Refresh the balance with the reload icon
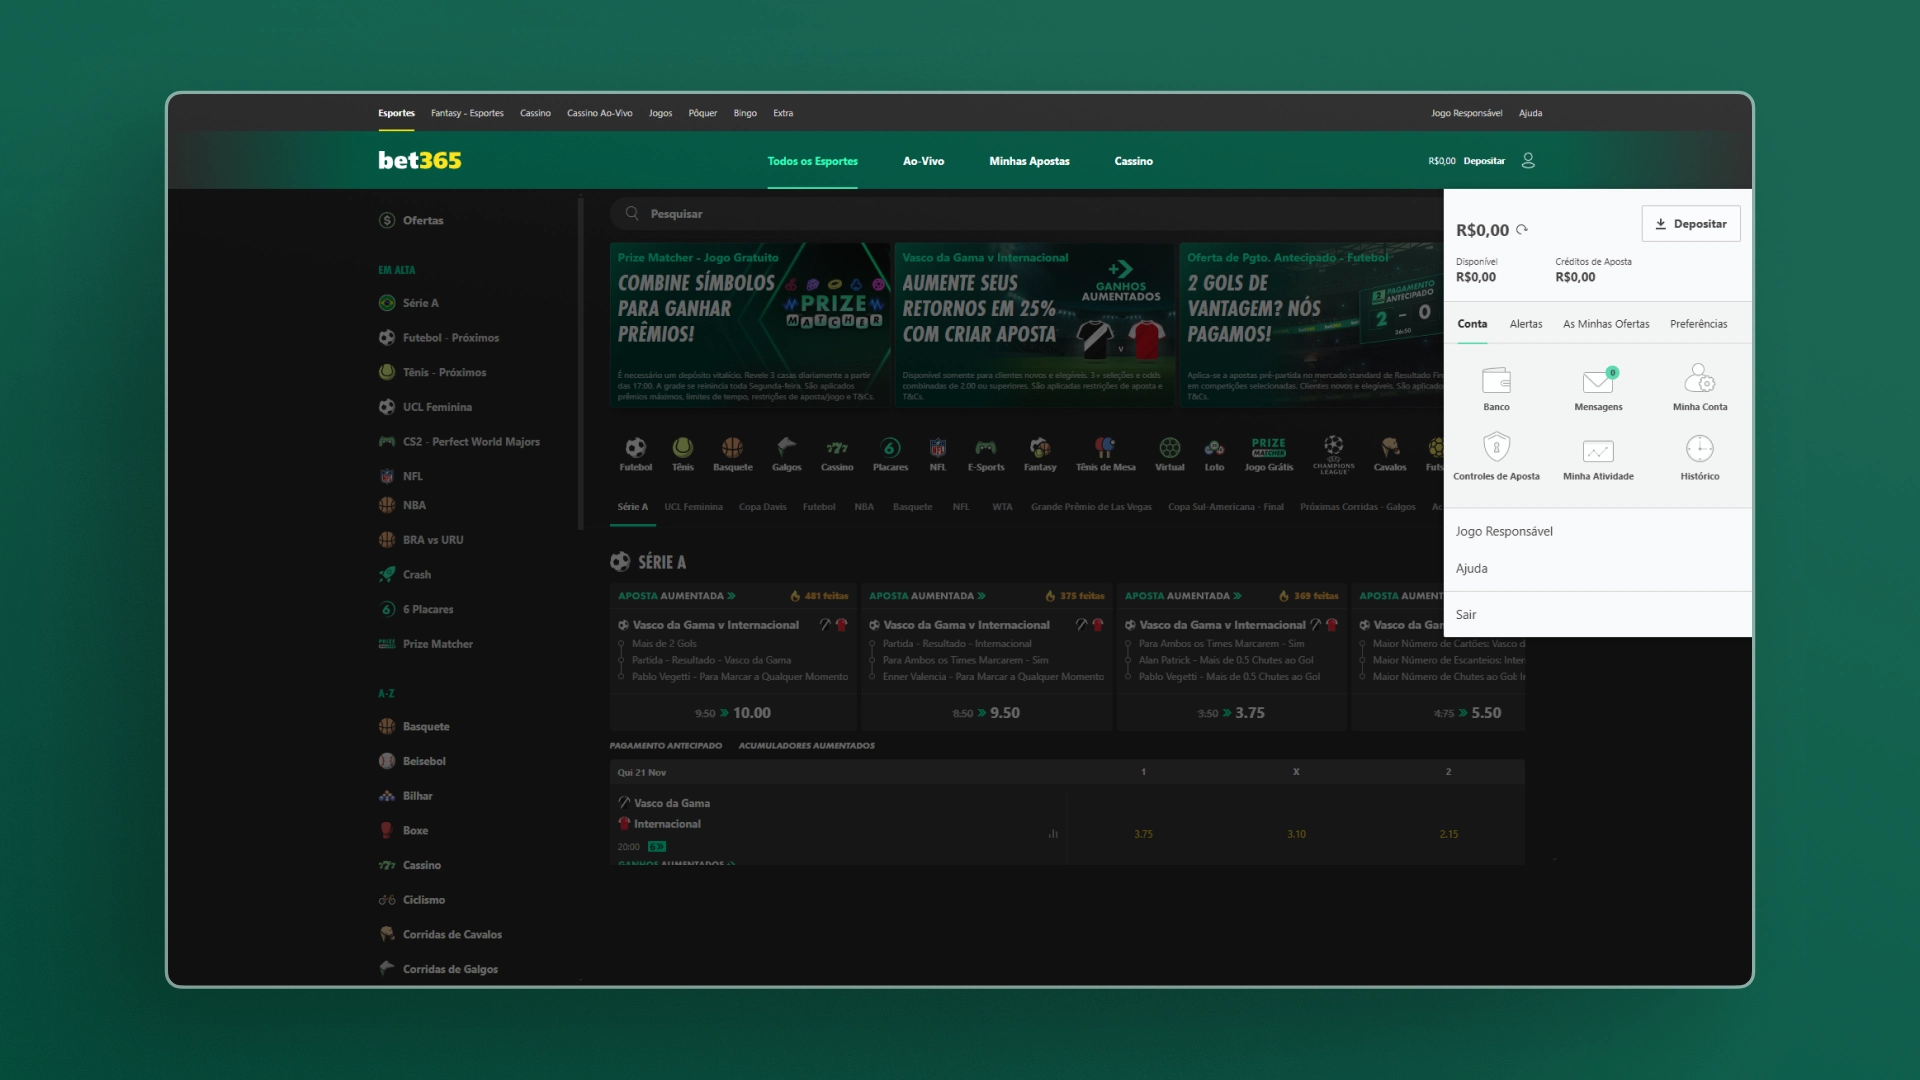This screenshot has height=1080, width=1920. click(x=1522, y=230)
